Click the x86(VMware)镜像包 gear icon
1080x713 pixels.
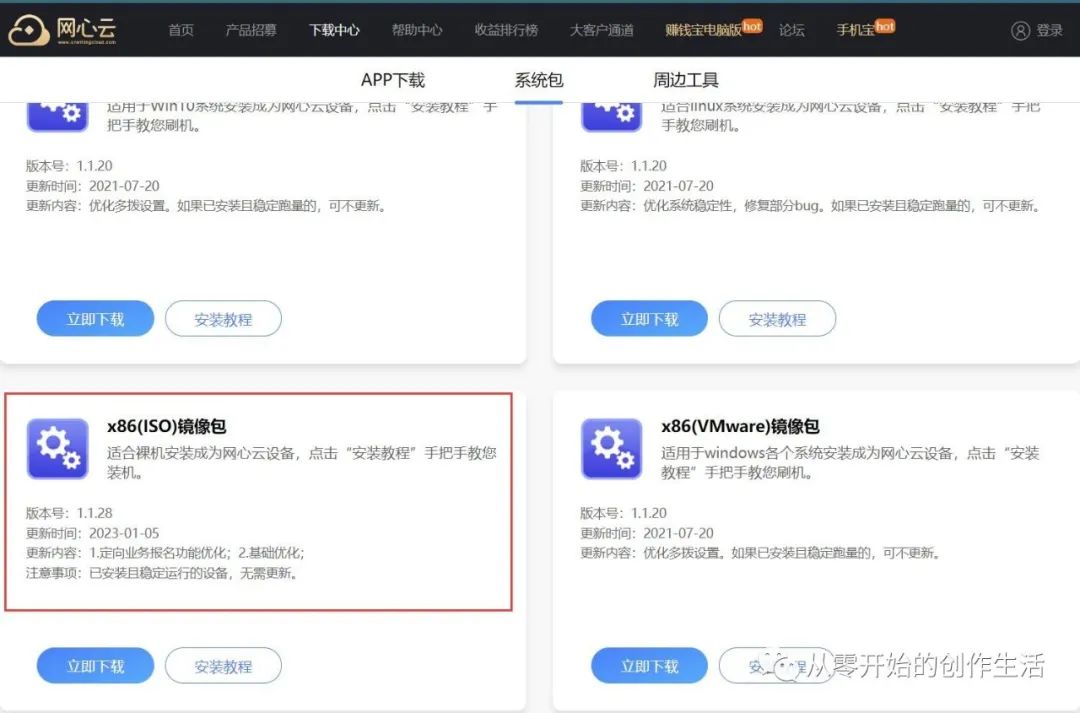(x=612, y=448)
